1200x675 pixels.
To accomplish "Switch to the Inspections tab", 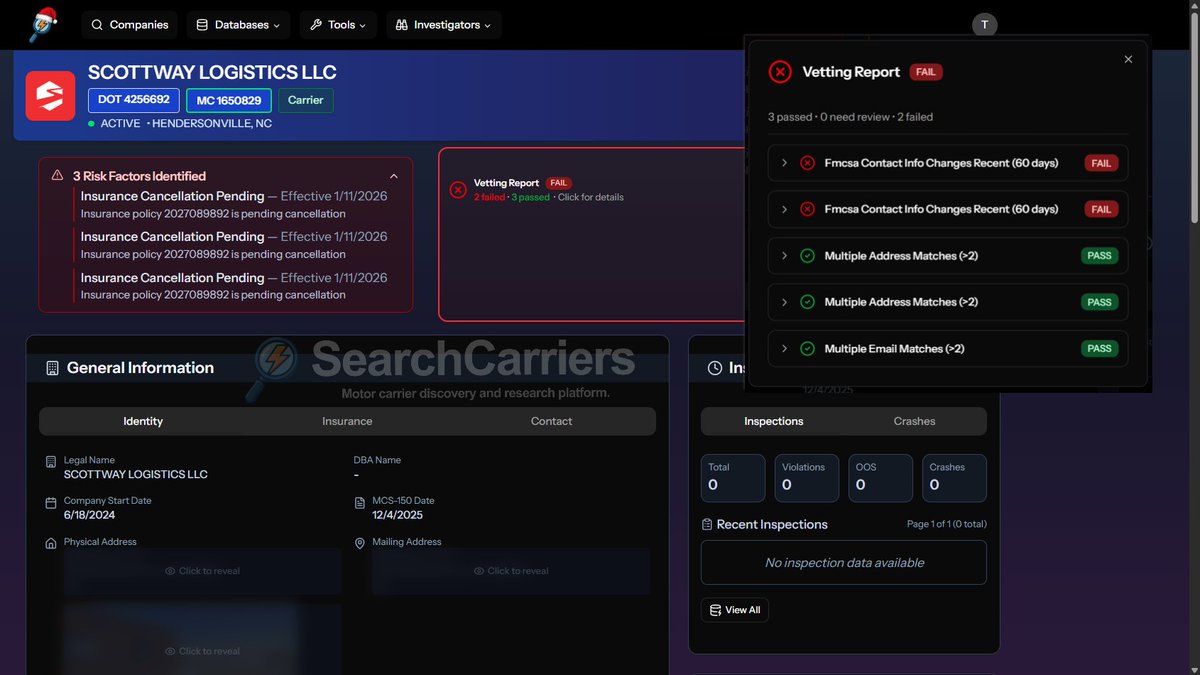I will [773, 421].
